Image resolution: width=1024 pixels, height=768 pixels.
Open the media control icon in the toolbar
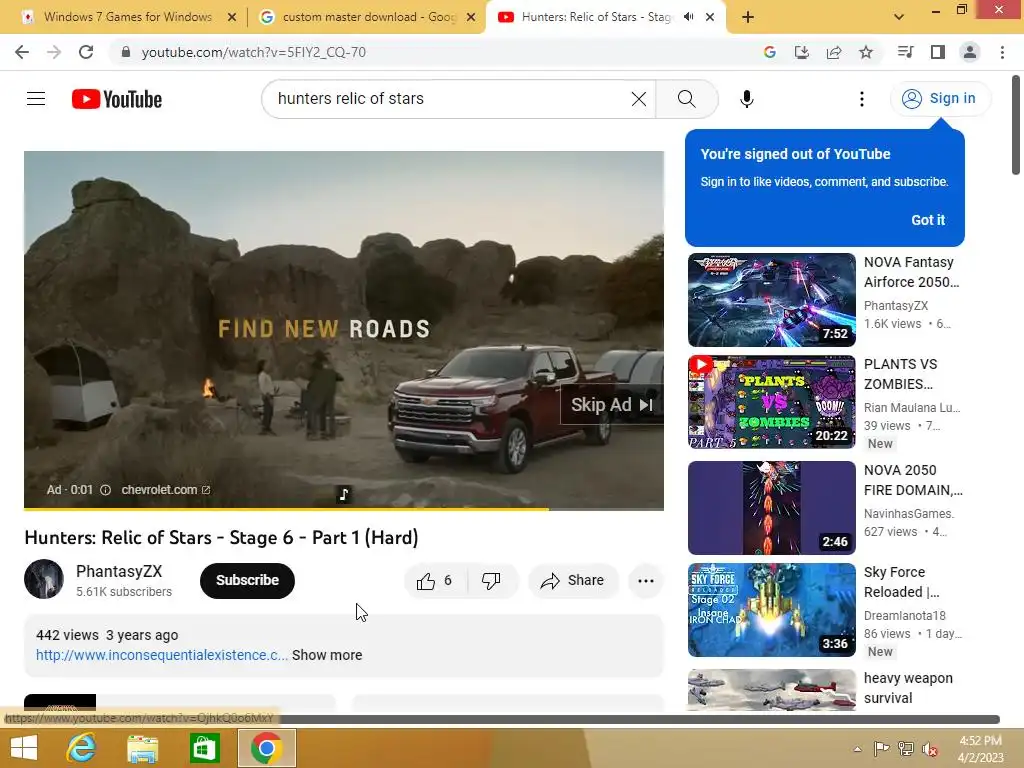905,52
